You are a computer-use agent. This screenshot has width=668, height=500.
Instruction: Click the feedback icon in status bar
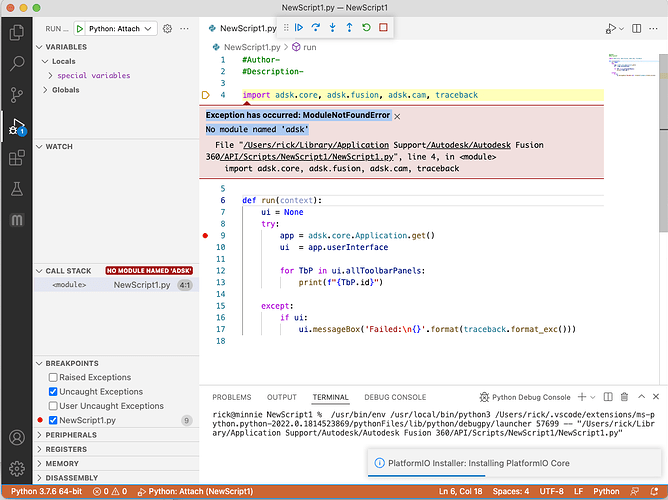click(634, 491)
